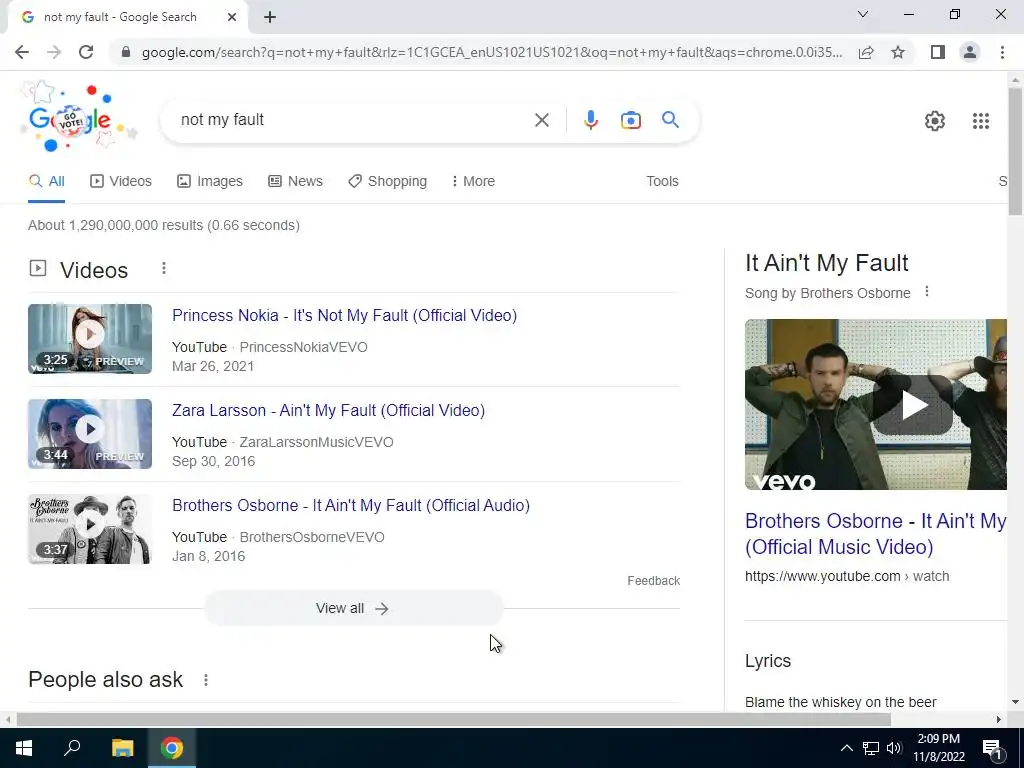Open the Google apps grid
The image size is (1024, 768).
pyautogui.click(x=980, y=121)
